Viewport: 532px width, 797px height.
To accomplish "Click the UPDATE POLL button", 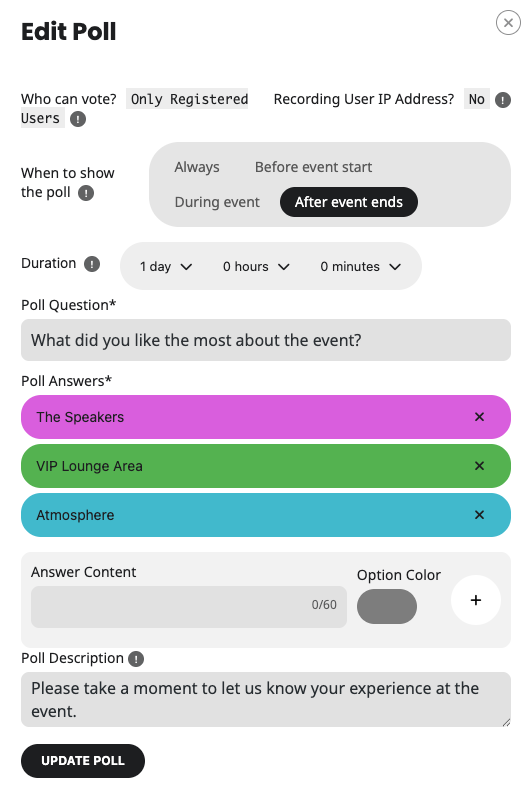I will pos(83,761).
